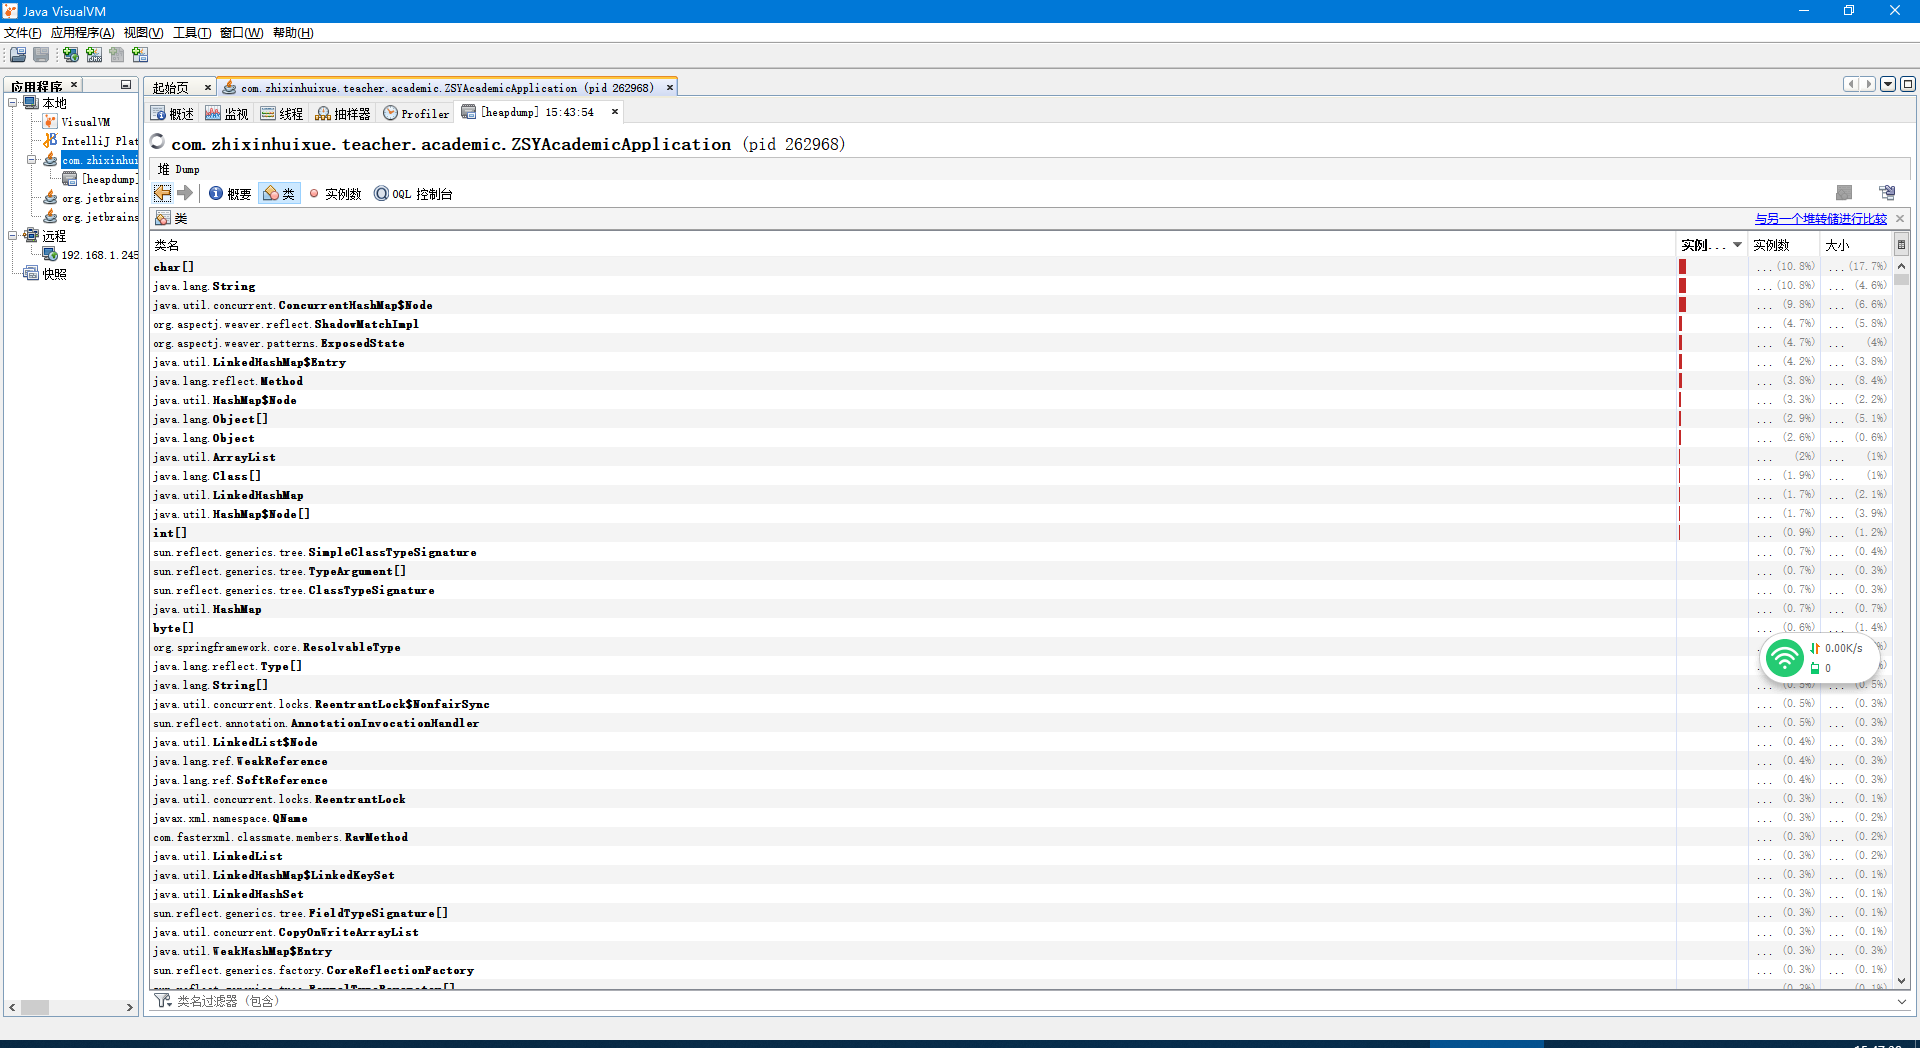Switch to the 监视 tab
The height and width of the screenshot is (1048, 1920).
227,113
